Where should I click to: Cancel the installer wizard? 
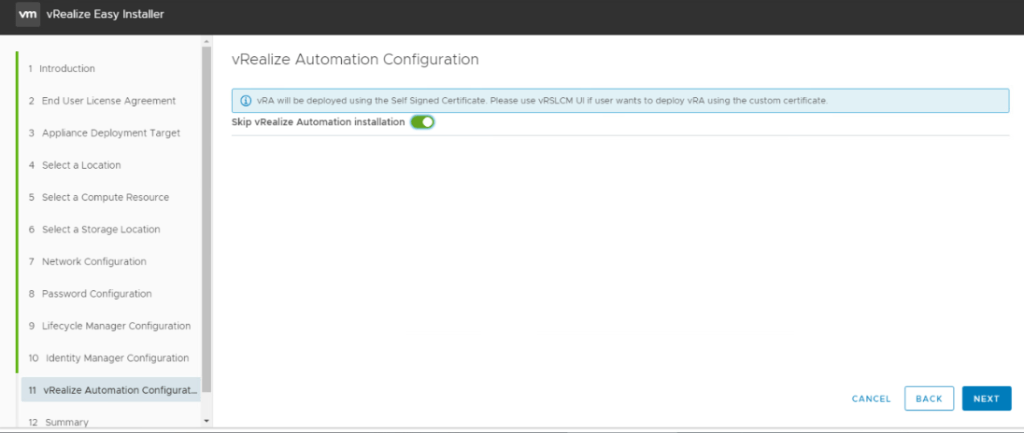(871, 398)
